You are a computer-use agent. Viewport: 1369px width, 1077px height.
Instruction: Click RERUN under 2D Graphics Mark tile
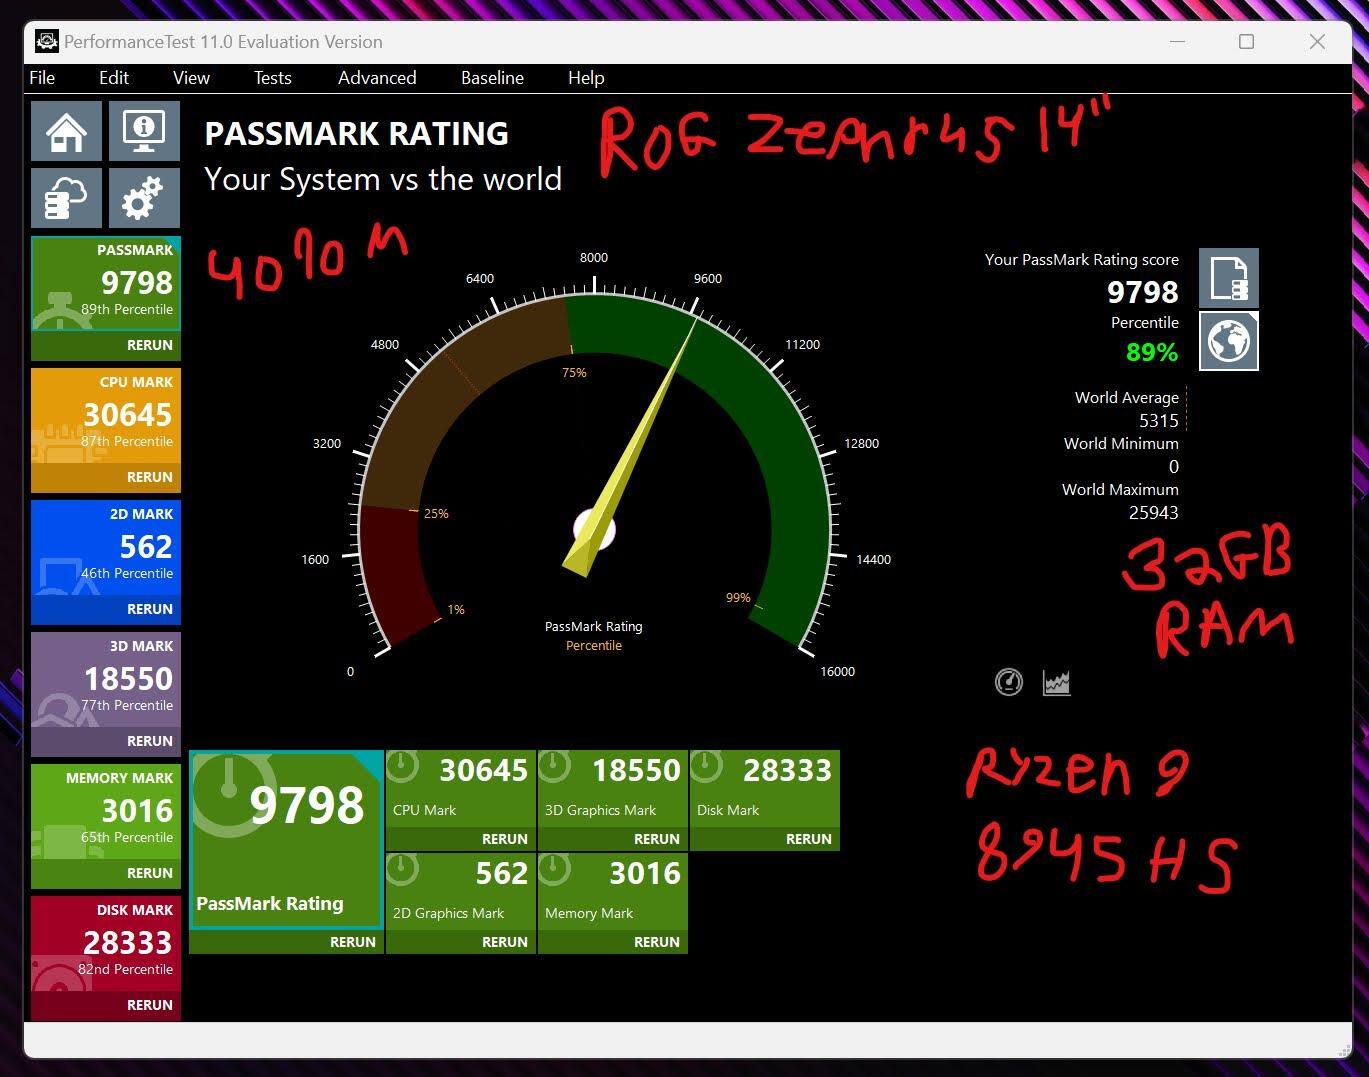point(504,942)
